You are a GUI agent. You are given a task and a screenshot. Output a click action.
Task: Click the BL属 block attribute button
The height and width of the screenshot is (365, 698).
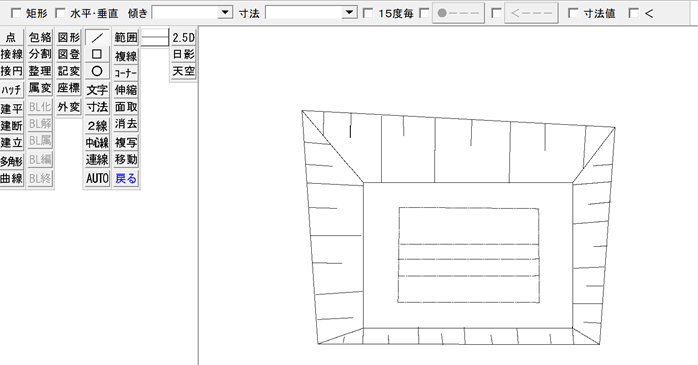(40, 141)
